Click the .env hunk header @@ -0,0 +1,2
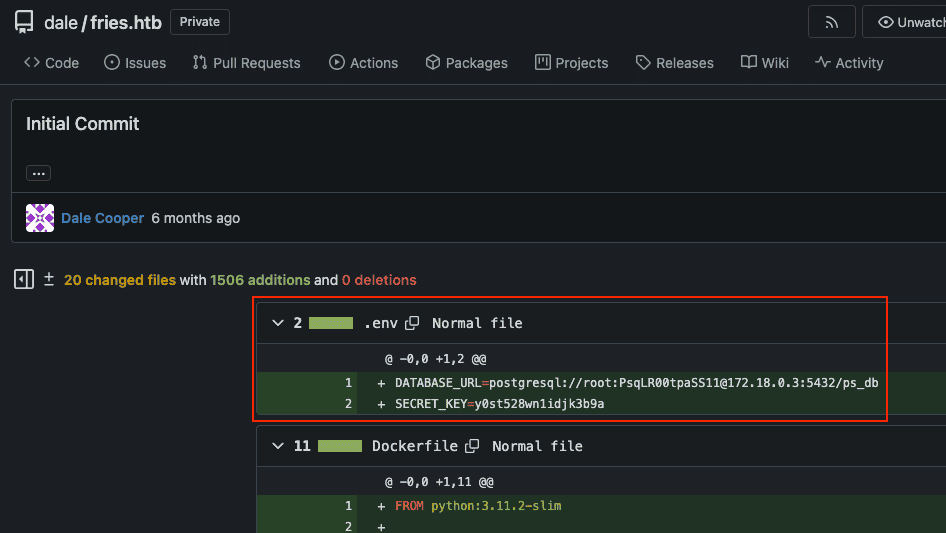 436,359
